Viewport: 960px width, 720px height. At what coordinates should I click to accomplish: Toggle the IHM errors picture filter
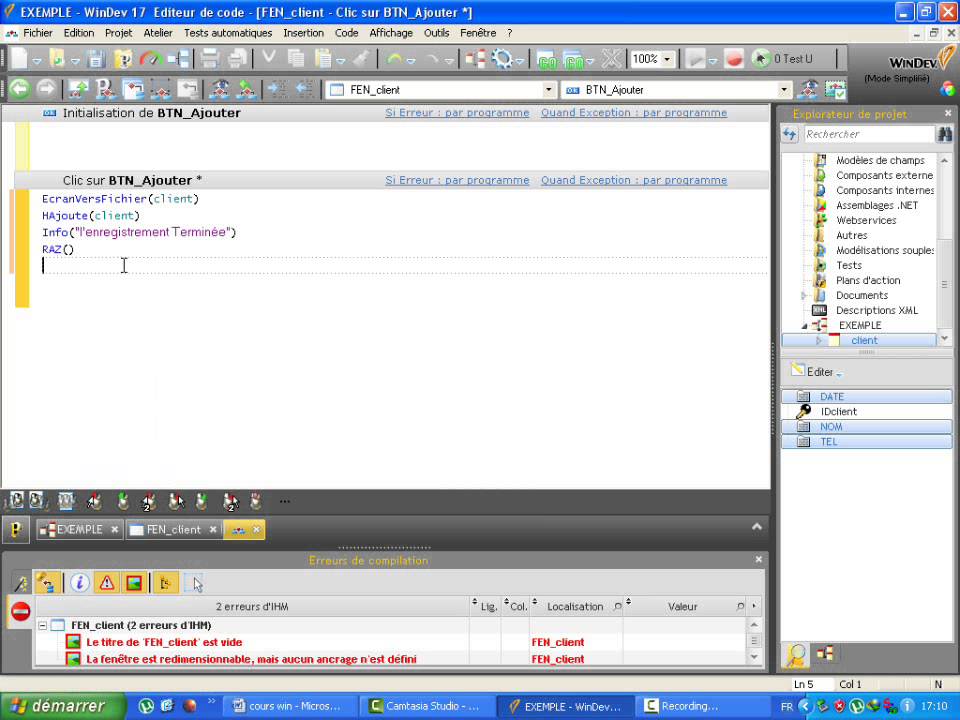pos(134,582)
